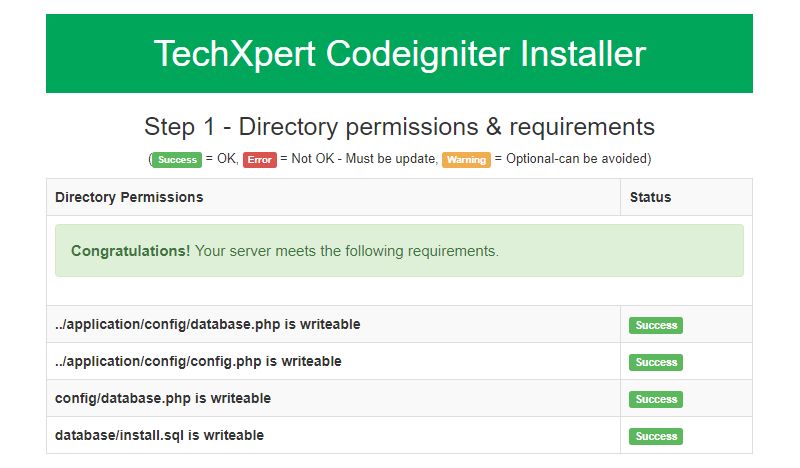Click Success badge for database/install.sql row
This screenshot has height=468, width=800.
(656, 436)
